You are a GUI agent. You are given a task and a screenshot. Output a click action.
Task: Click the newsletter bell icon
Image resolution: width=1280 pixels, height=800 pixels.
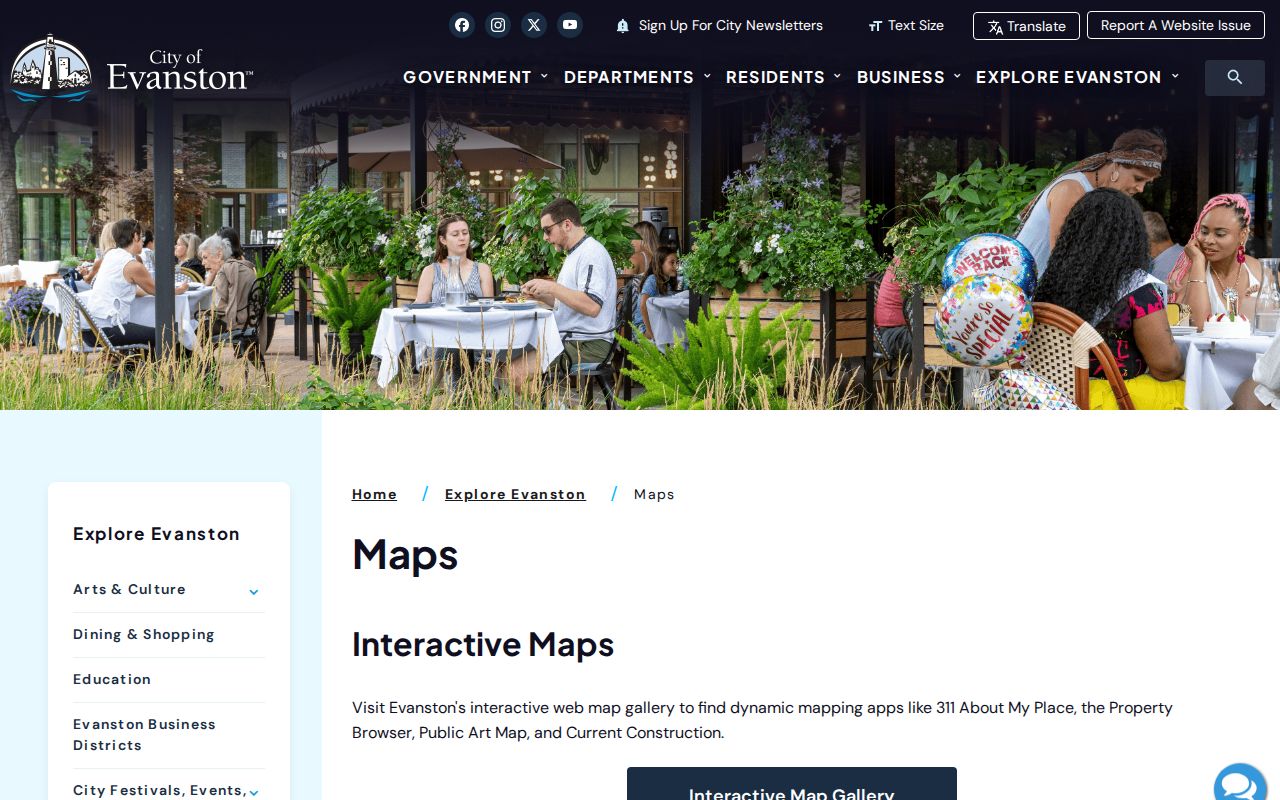[623, 26]
